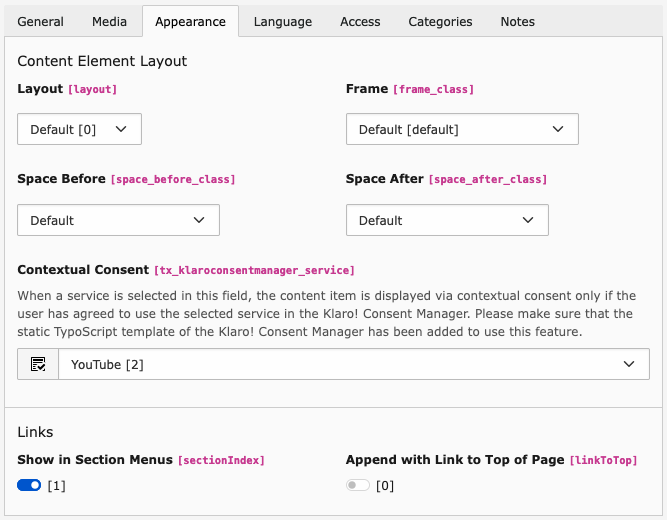Switch to the Categories tab

click(x=440, y=21)
